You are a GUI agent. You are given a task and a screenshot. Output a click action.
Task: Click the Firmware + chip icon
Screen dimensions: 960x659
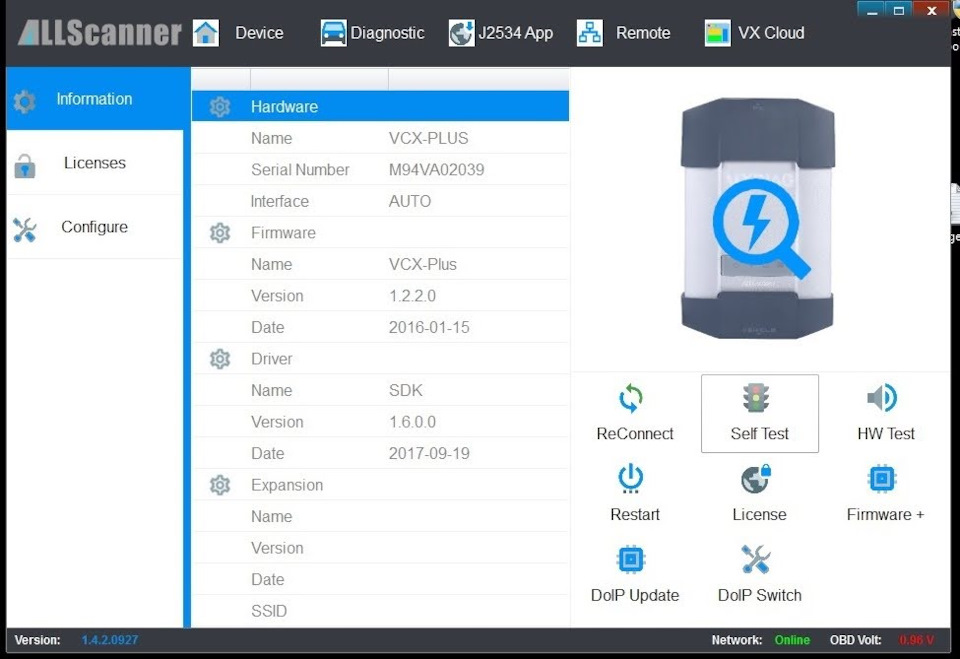tap(882, 479)
